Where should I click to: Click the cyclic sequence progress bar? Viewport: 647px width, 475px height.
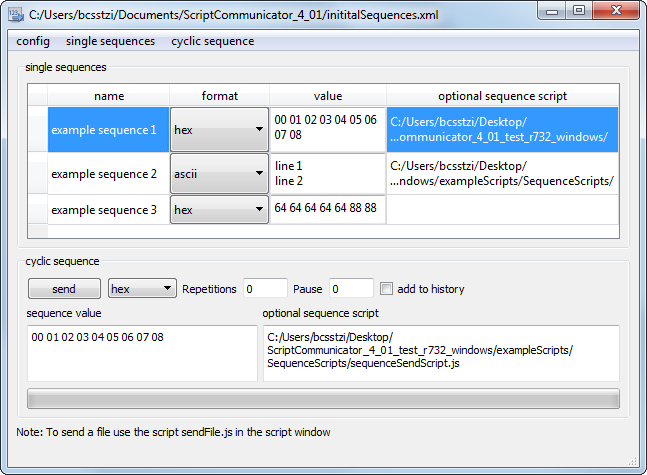pos(323,399)
